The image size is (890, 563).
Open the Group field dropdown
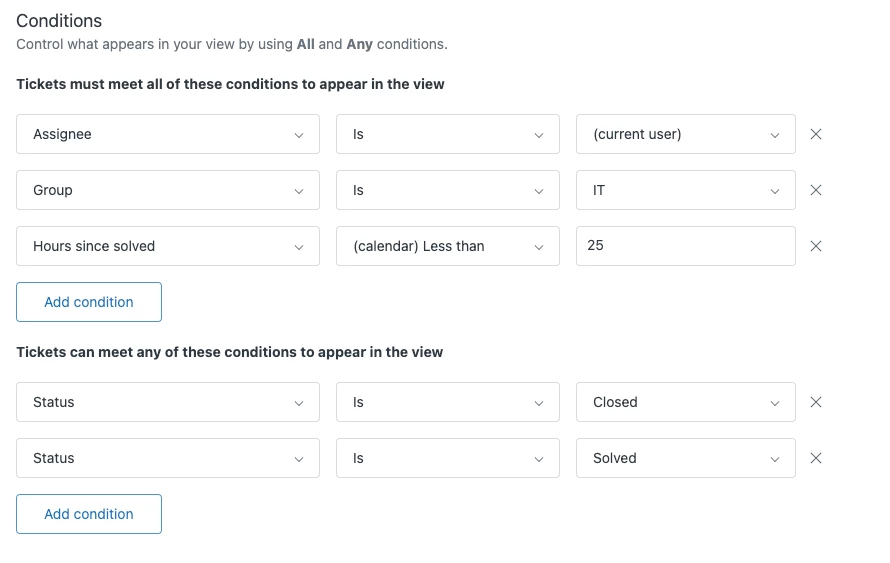(168, 190)
